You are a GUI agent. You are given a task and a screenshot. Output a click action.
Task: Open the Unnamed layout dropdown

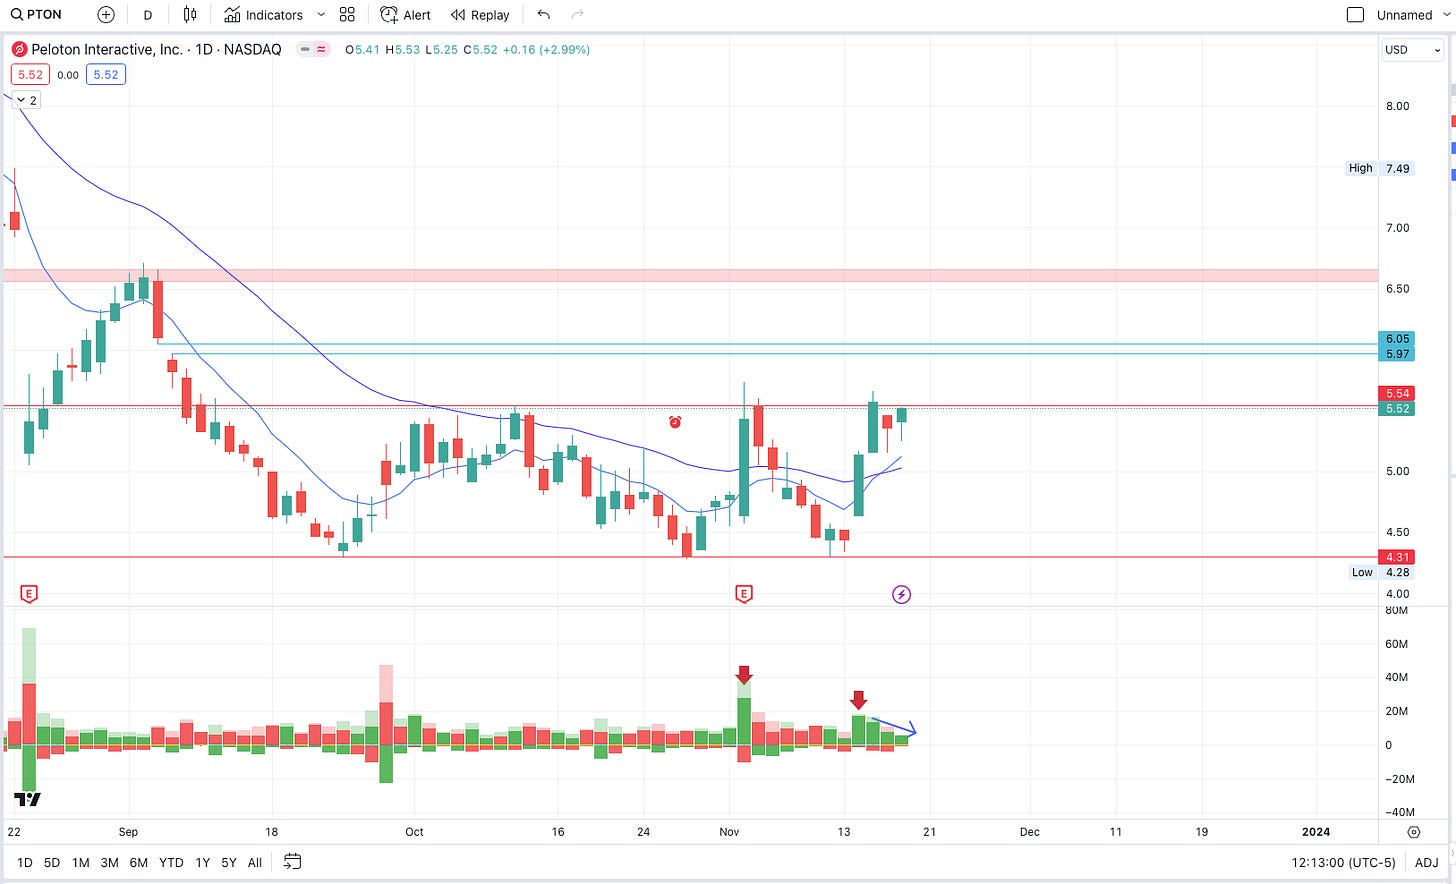coord(1412,14)
